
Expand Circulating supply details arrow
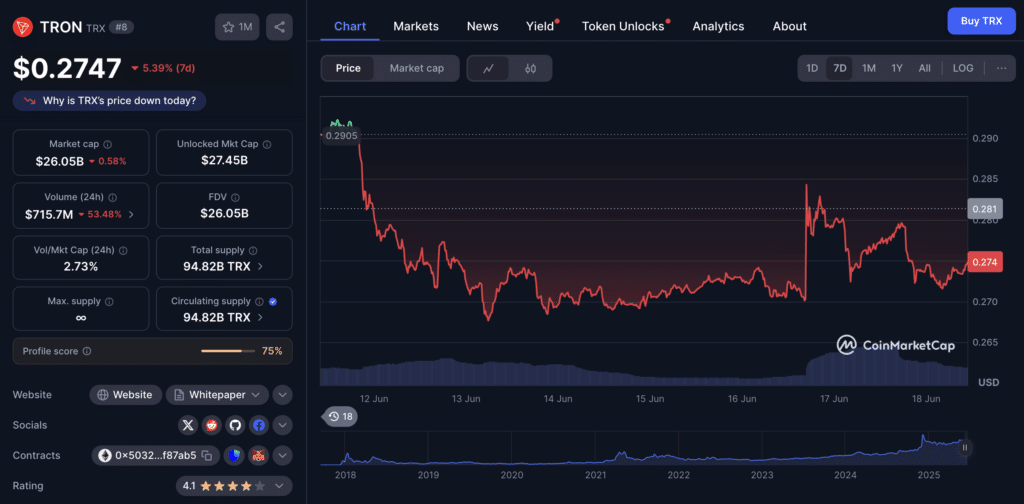pyautogui.click(x=261, y=317)
